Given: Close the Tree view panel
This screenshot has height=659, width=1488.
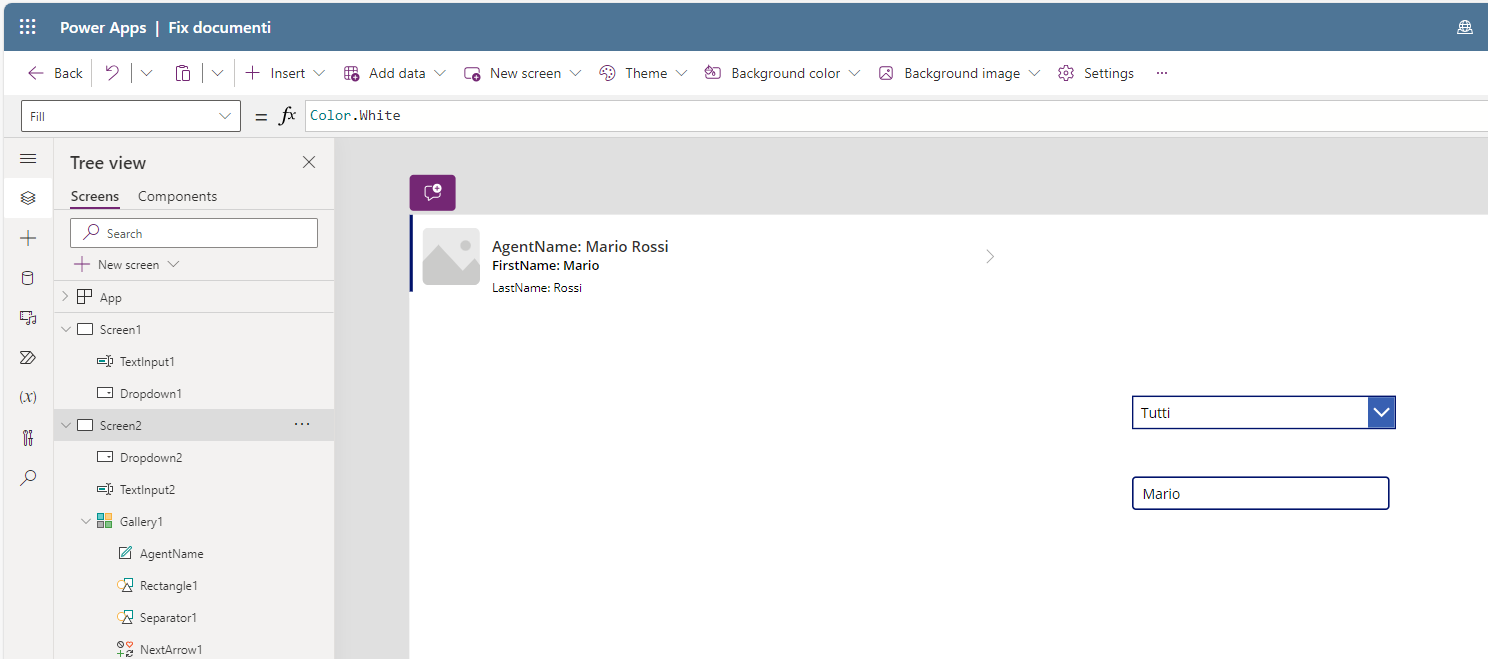Looking at the screenshot, I should click(309, 162).
